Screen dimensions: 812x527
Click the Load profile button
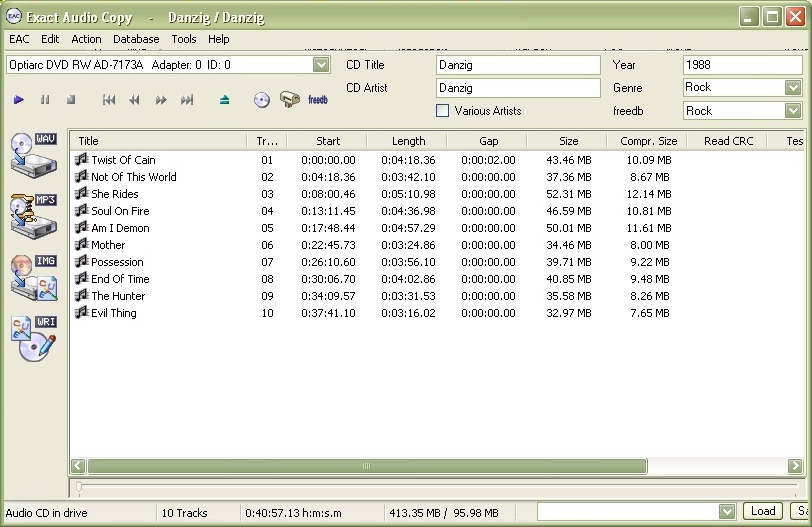[x=763, y=511]
